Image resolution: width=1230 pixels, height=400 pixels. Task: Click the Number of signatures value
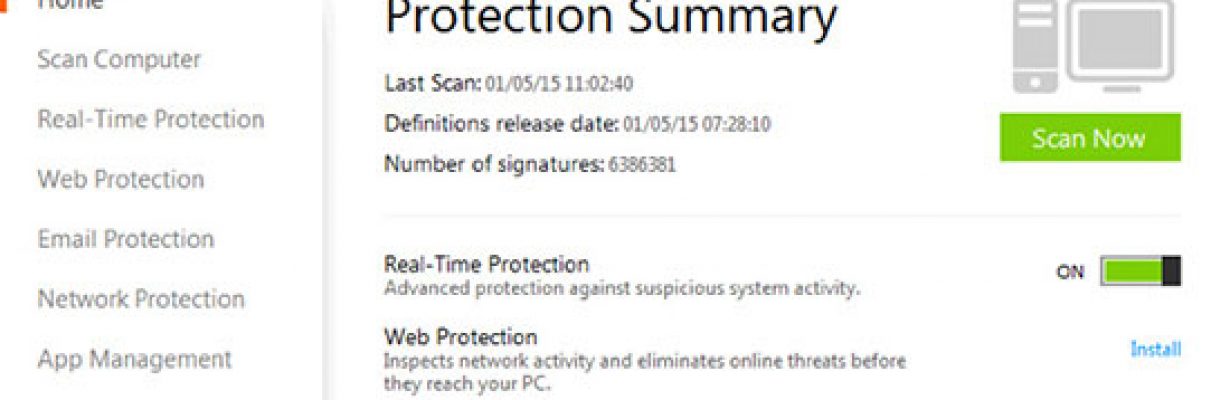642,164
